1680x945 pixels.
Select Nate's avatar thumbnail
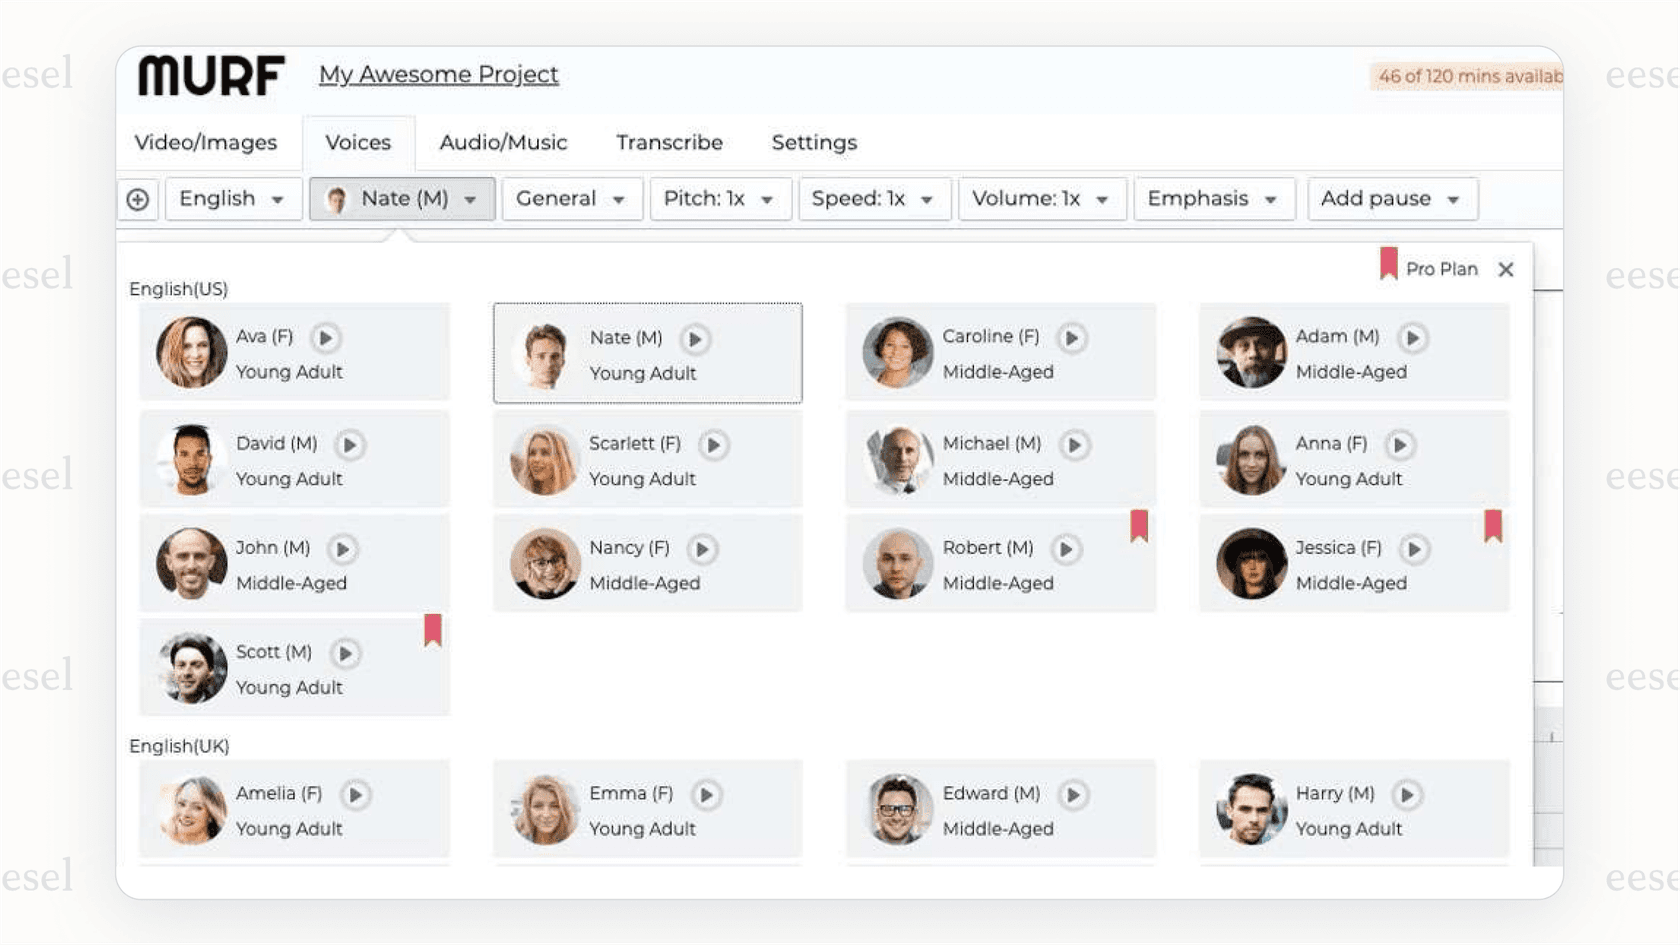[x=545, y=354]
